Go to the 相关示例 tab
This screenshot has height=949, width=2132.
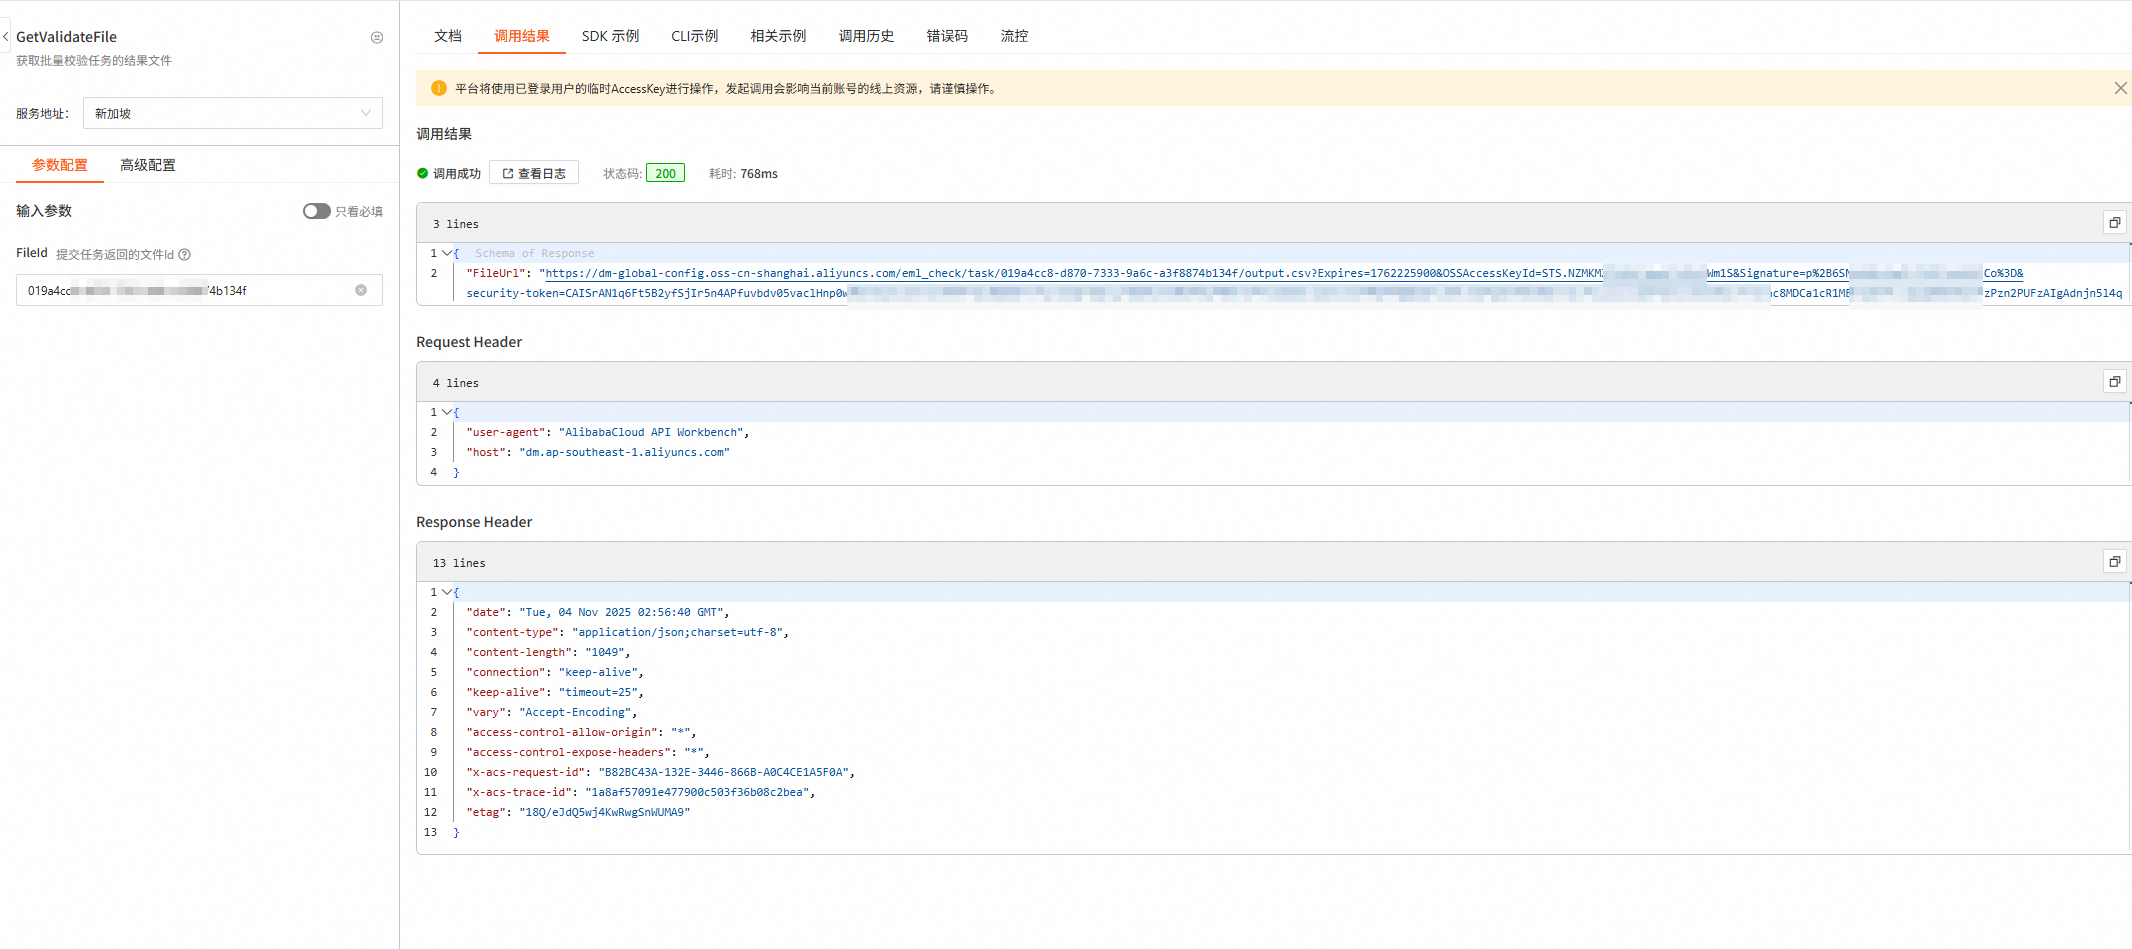(779, 36)
